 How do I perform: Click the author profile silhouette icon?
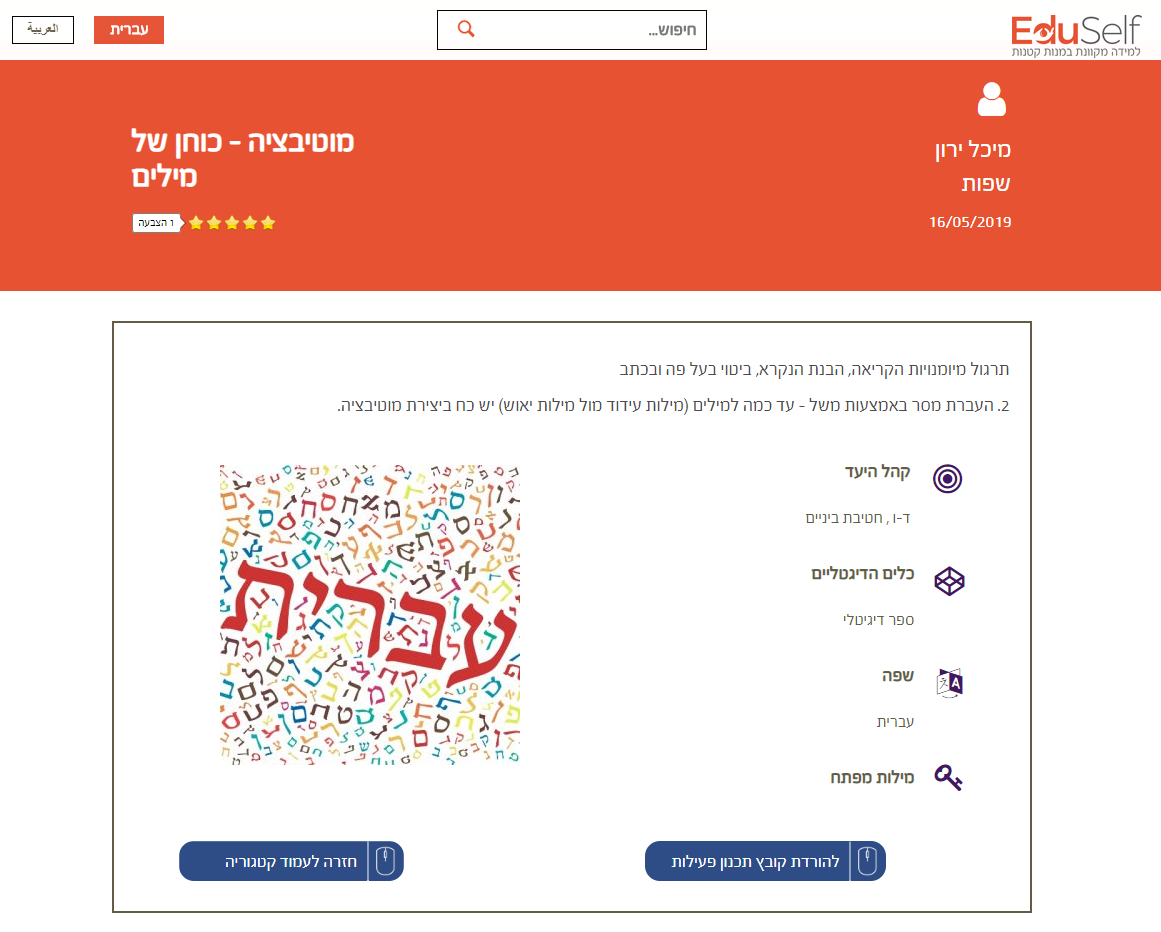(x=991, y=100)
